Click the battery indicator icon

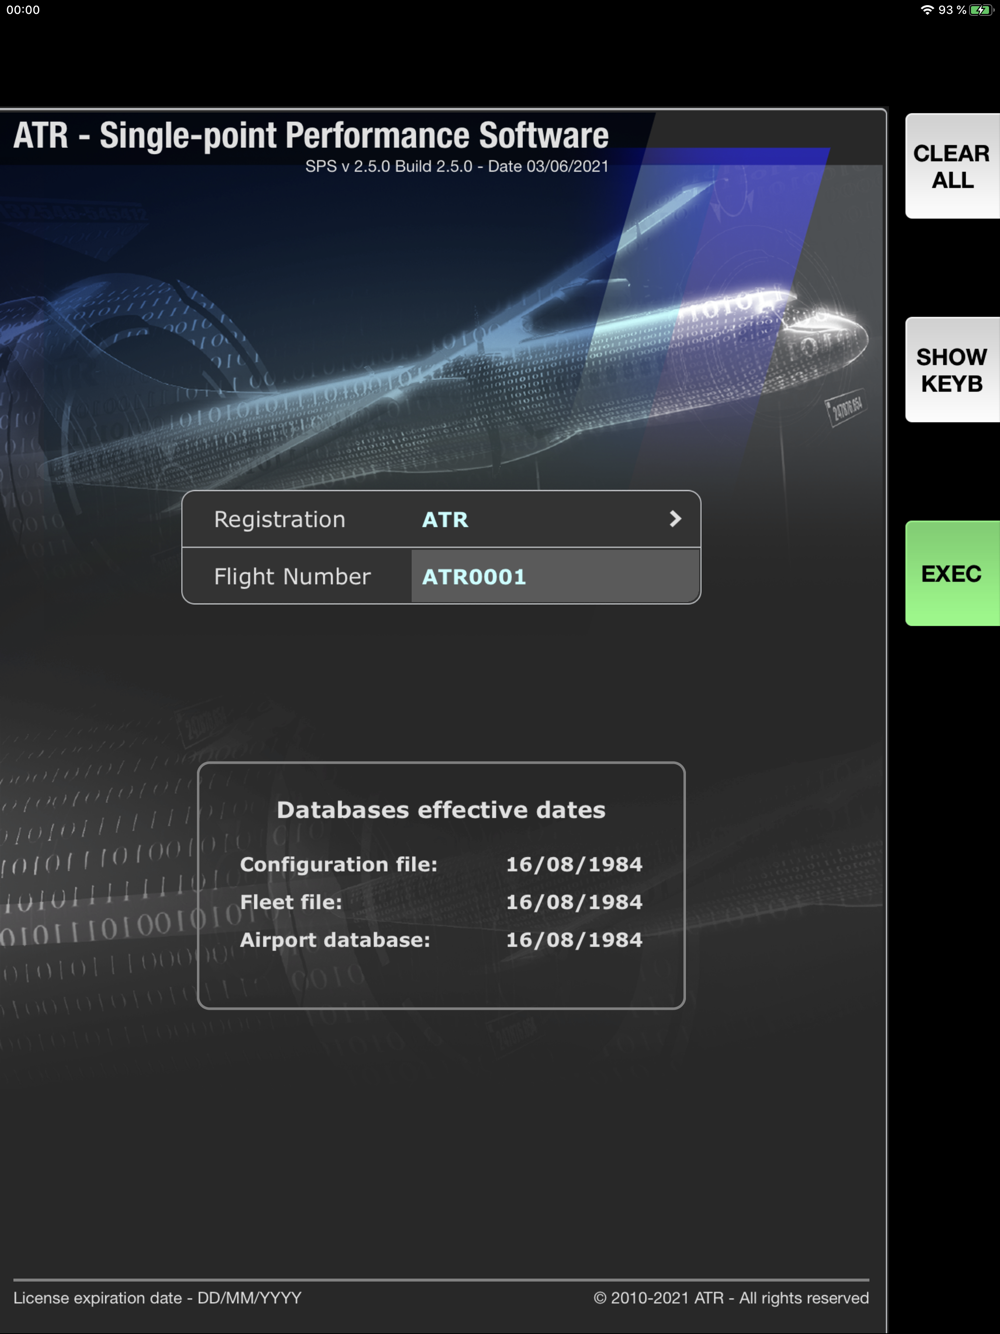pyautogui.click(x=981, y=10)
